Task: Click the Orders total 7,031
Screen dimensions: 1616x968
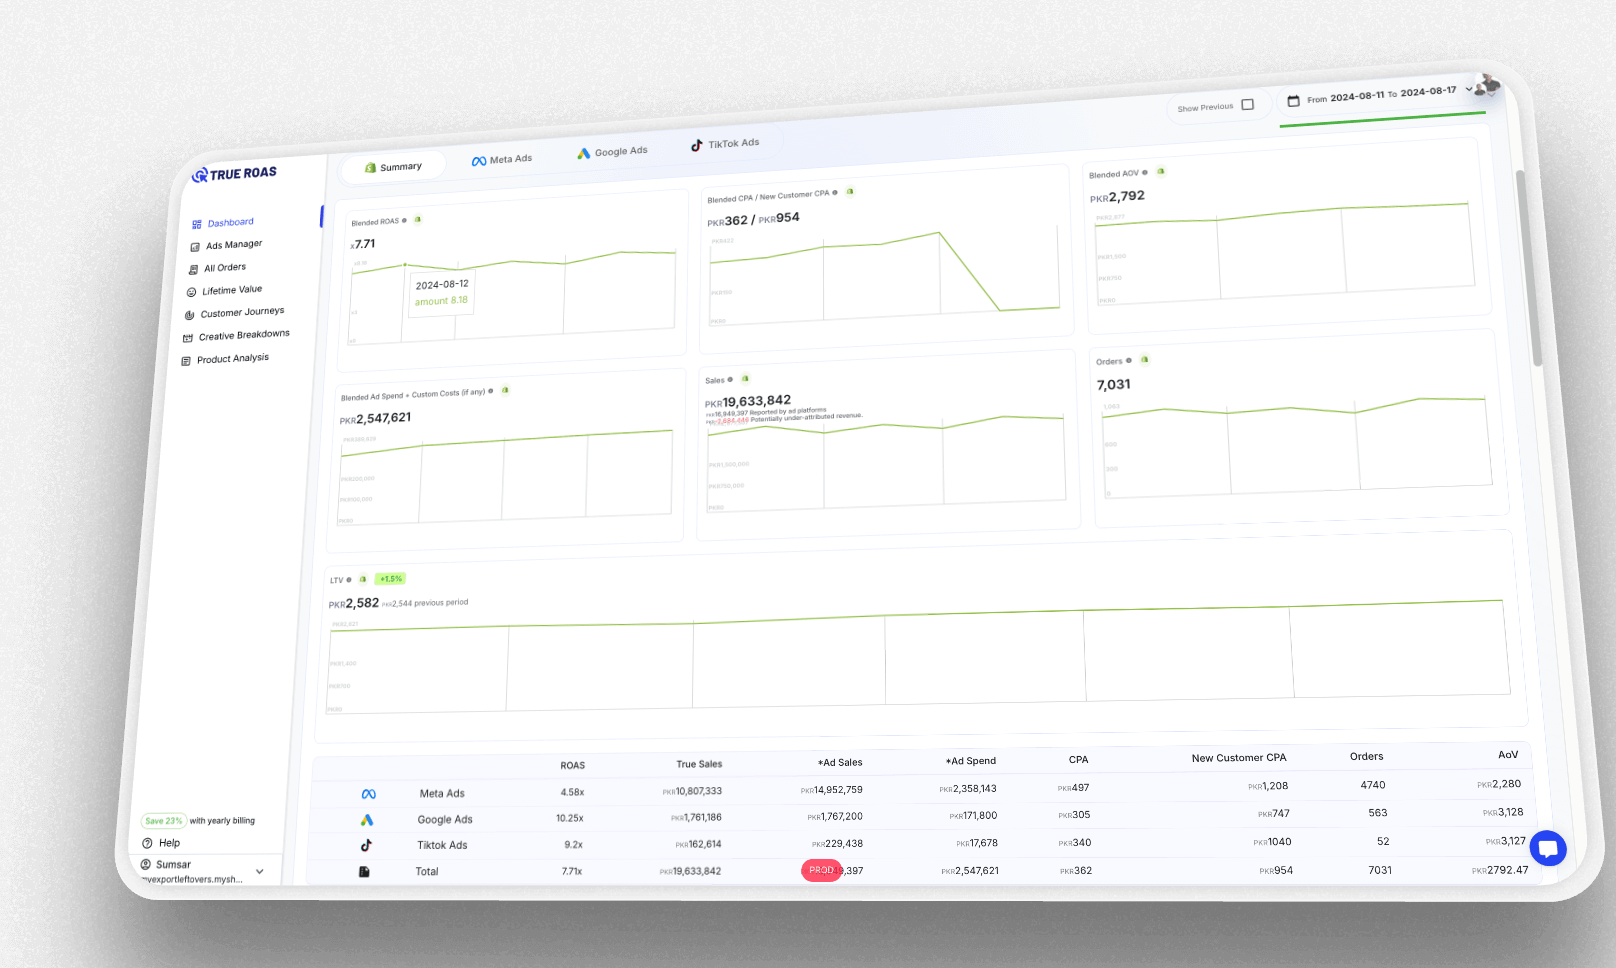Action: click(1113, 385)
